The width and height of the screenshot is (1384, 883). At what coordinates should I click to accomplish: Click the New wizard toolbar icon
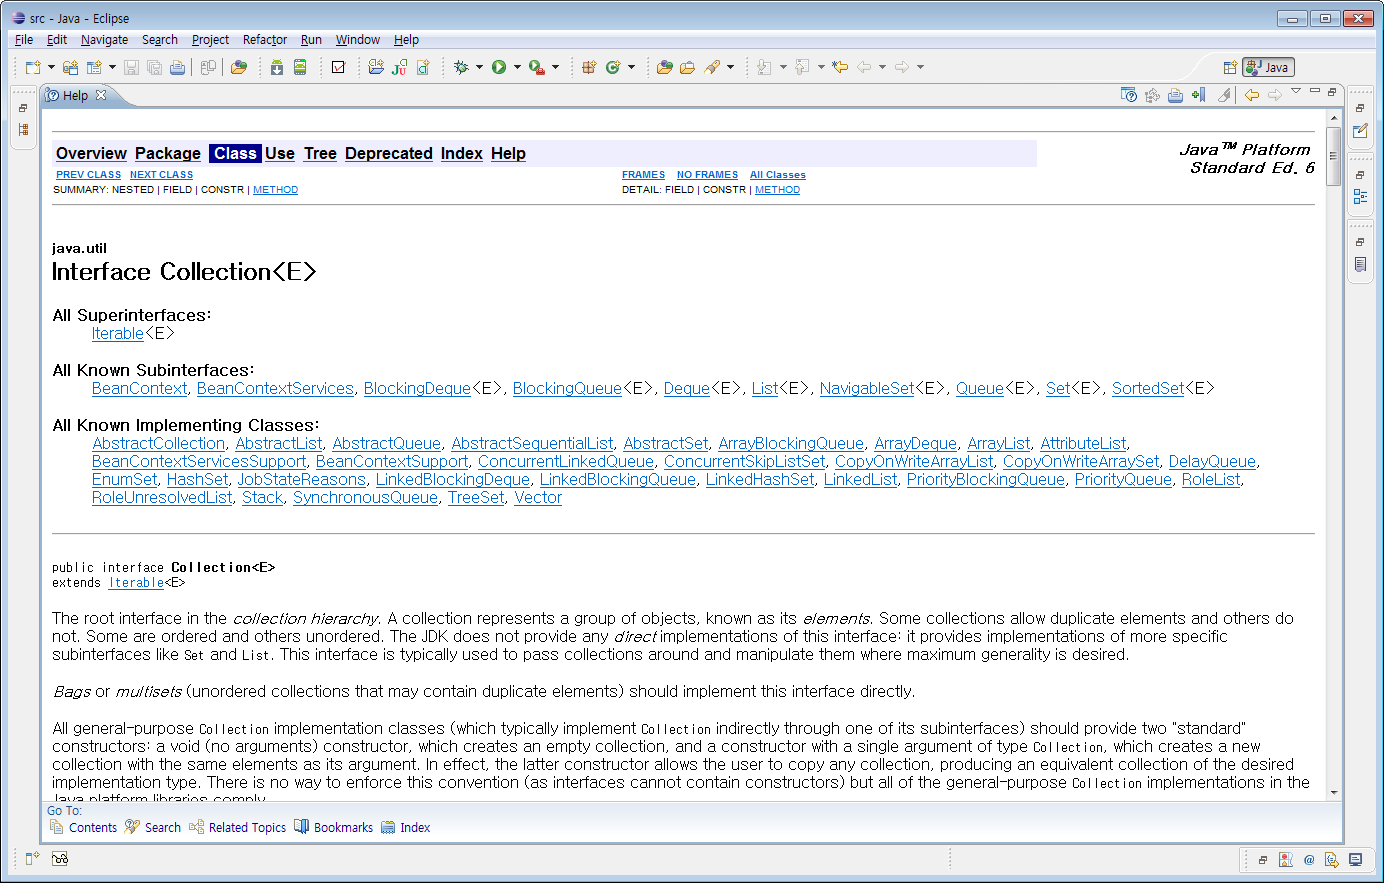click(33, 67)
